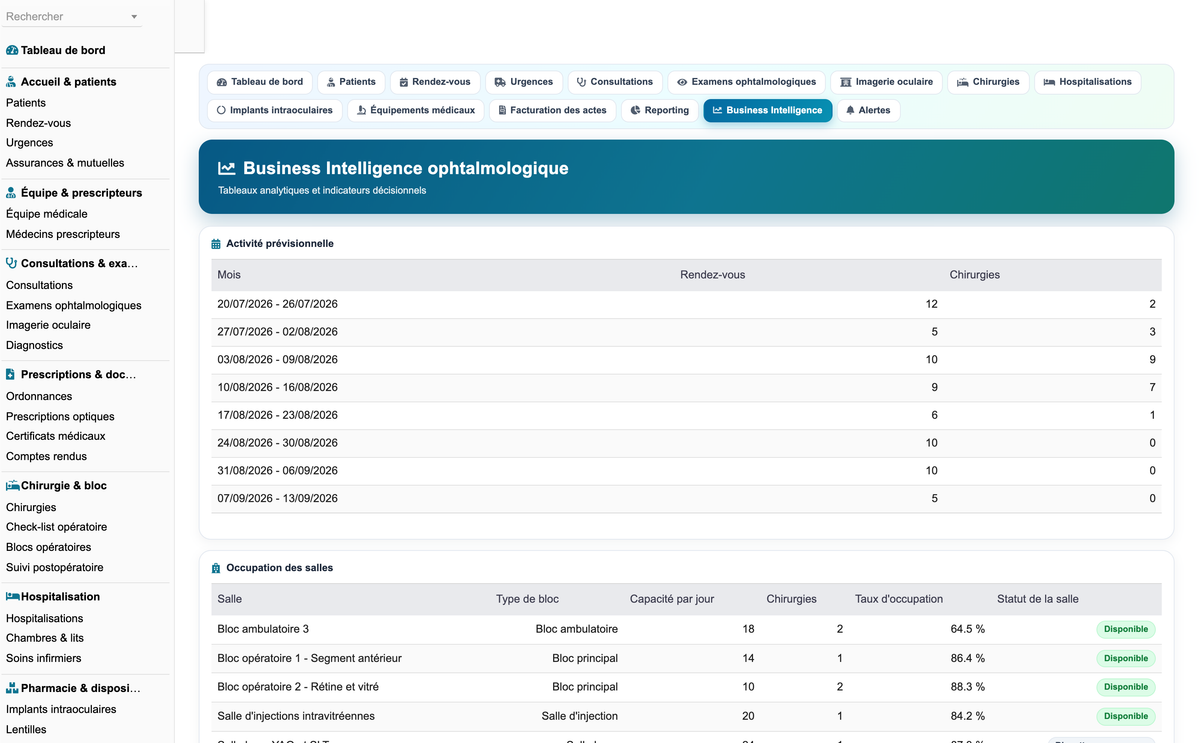Click Disponible badge for Bloc ambulatoire 3
Screen dimensions: 1200x743
[x=1126, y=630]
